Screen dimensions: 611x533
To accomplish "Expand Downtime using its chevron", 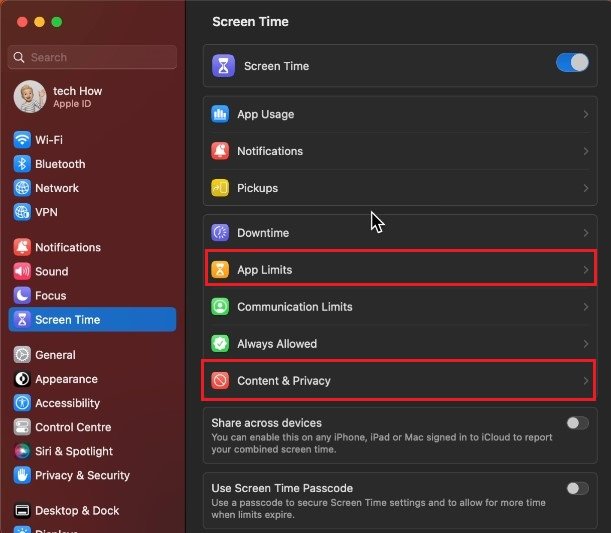I will [x=586, y=233].
